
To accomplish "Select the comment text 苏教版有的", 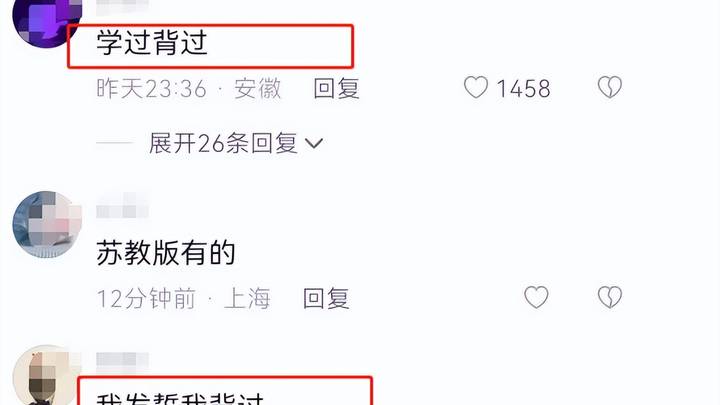I will coord(166,253).
